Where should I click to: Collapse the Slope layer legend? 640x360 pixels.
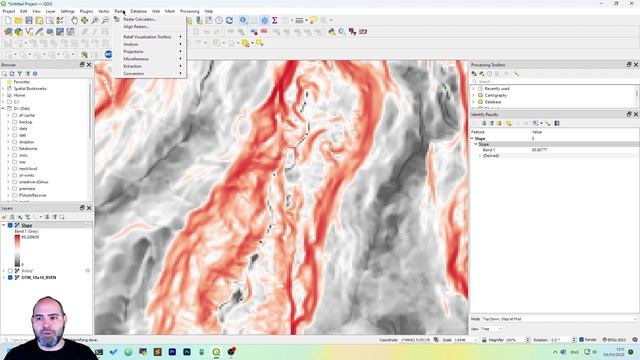coord(4,225)
